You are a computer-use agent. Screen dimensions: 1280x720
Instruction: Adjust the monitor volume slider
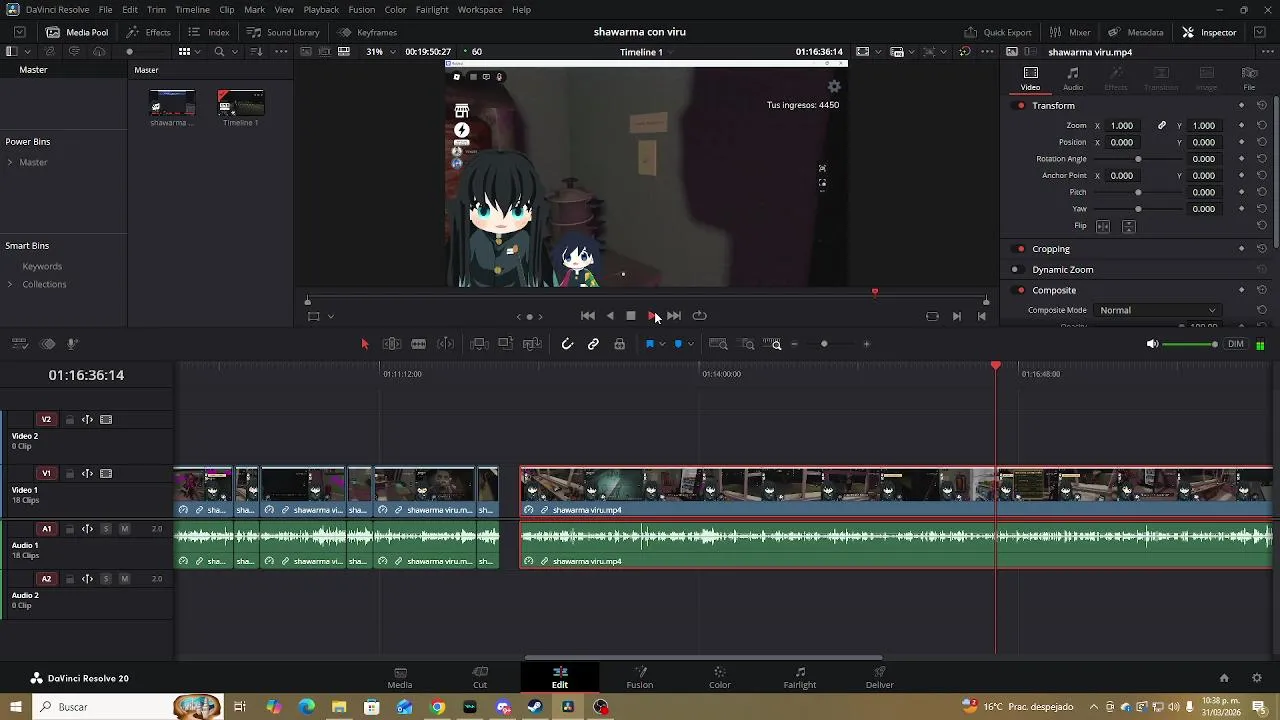click(x=1192, y=344)
